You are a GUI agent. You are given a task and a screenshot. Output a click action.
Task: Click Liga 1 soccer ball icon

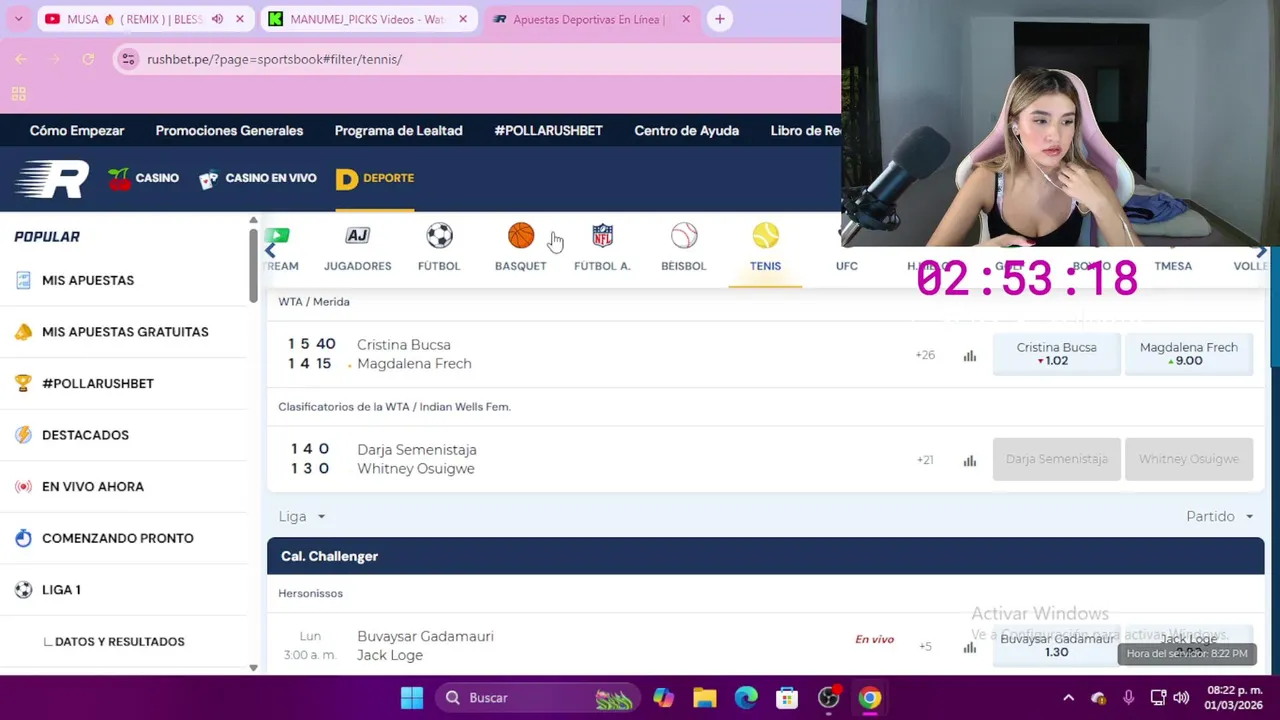(24, 590)
